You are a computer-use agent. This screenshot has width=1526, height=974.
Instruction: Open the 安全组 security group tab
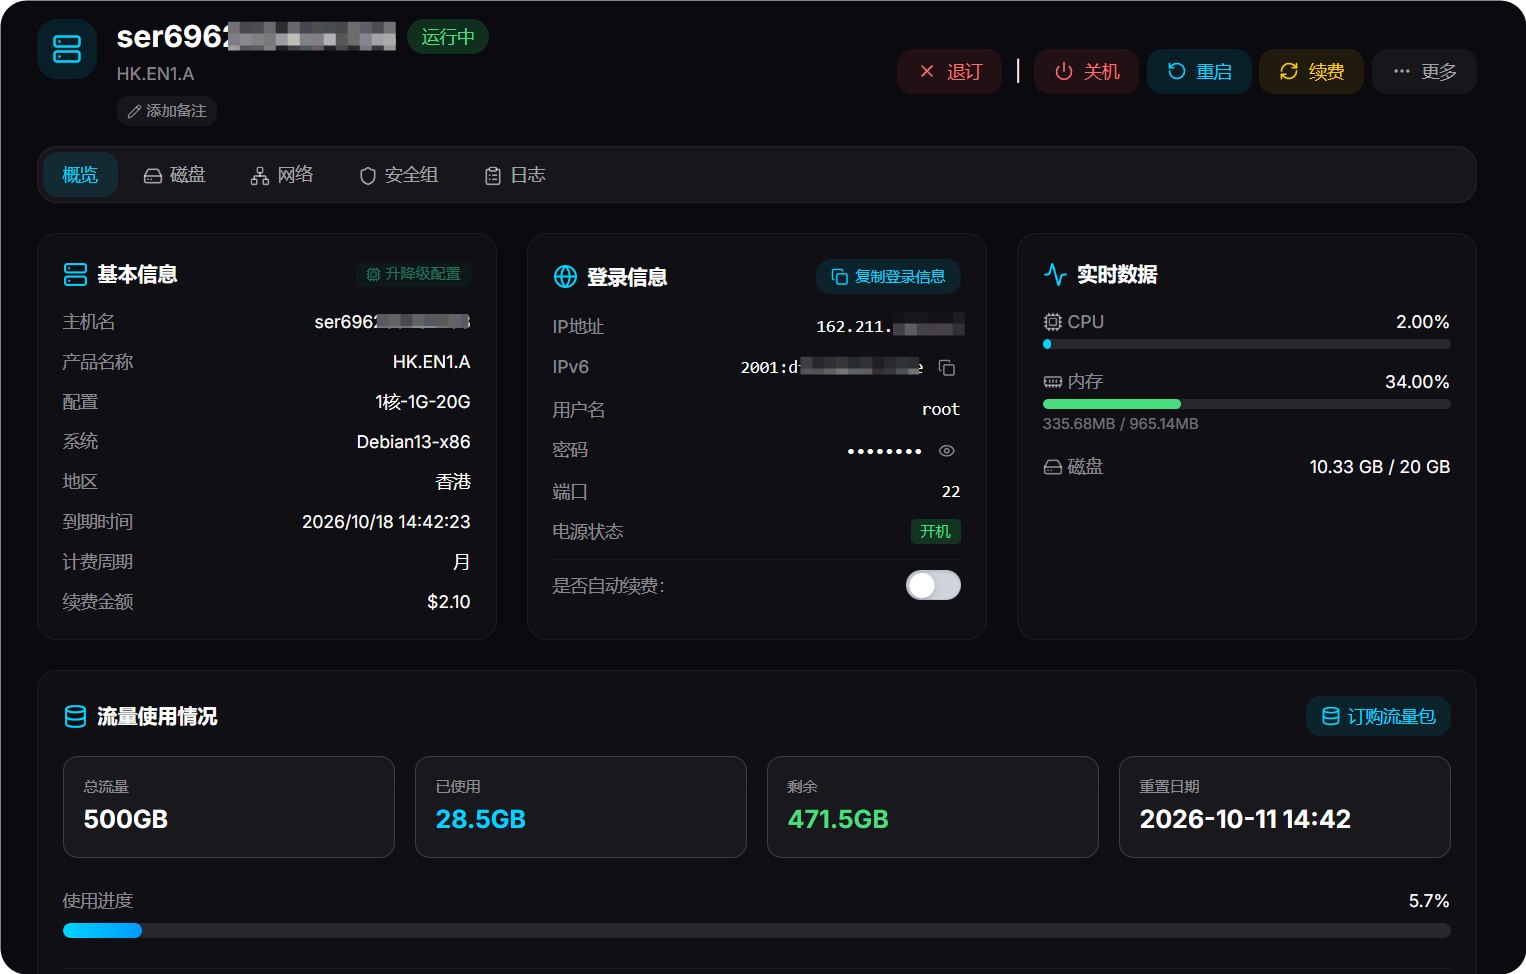(398, 175)
